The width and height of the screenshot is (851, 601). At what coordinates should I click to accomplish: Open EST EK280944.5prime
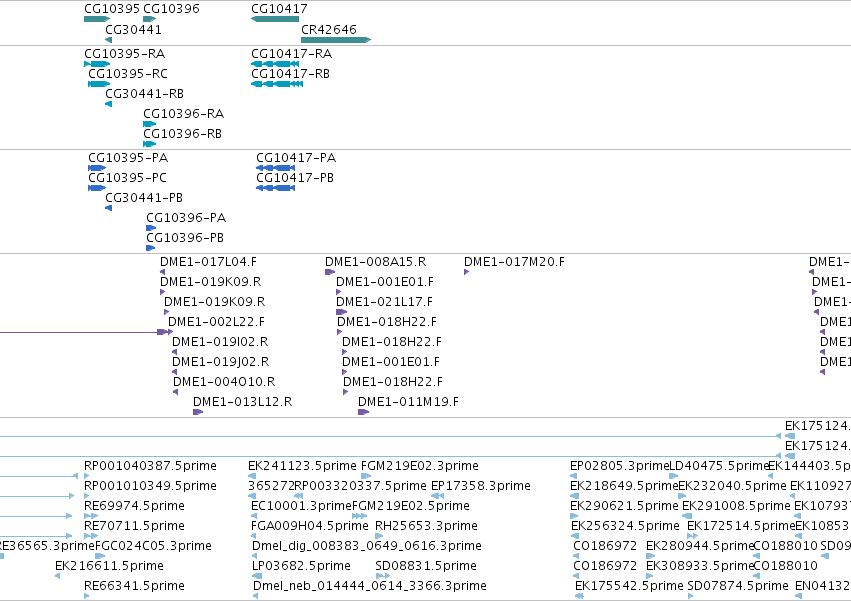700,546
